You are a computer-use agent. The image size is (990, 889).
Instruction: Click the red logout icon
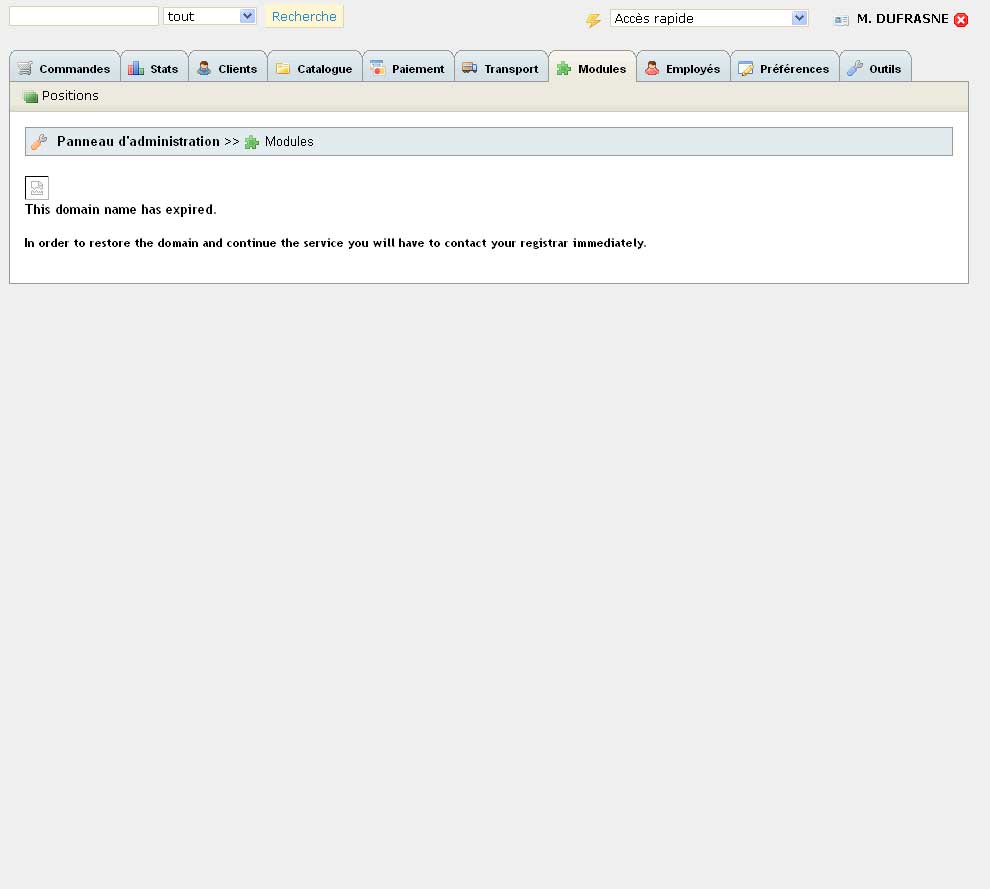[x=961, y=20]
